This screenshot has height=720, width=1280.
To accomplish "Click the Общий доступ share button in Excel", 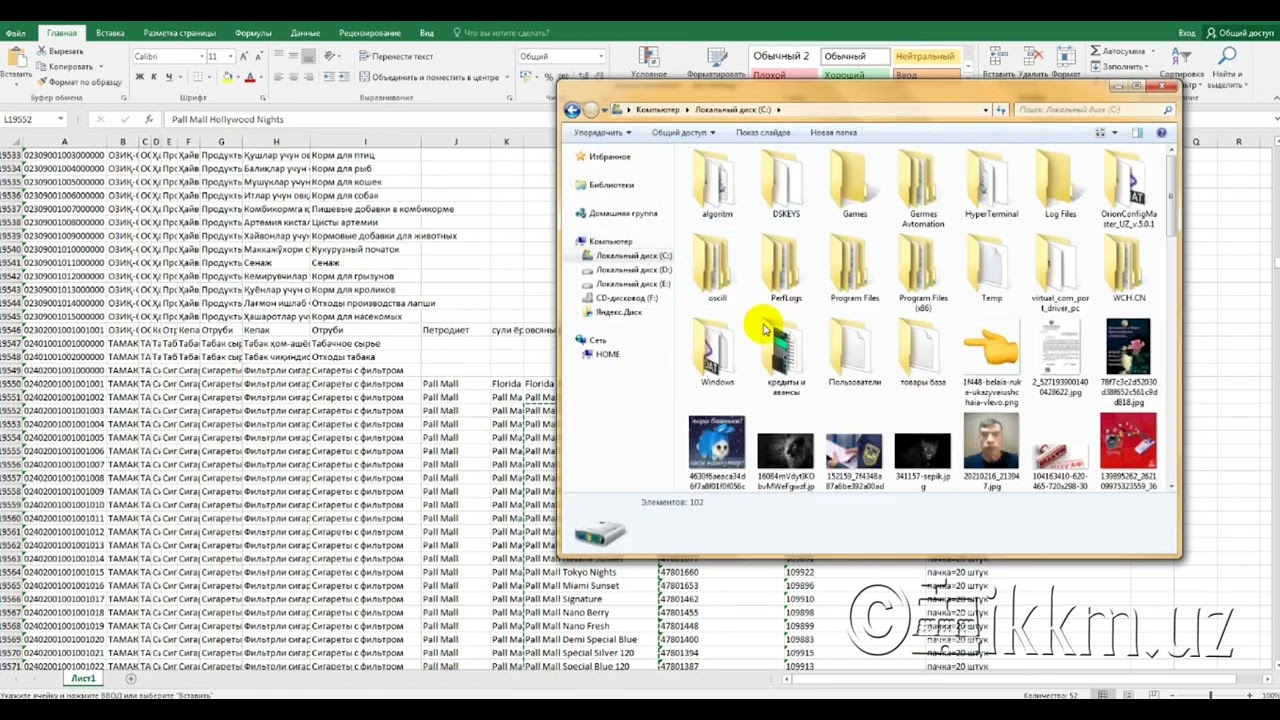I will (1240, 33).
